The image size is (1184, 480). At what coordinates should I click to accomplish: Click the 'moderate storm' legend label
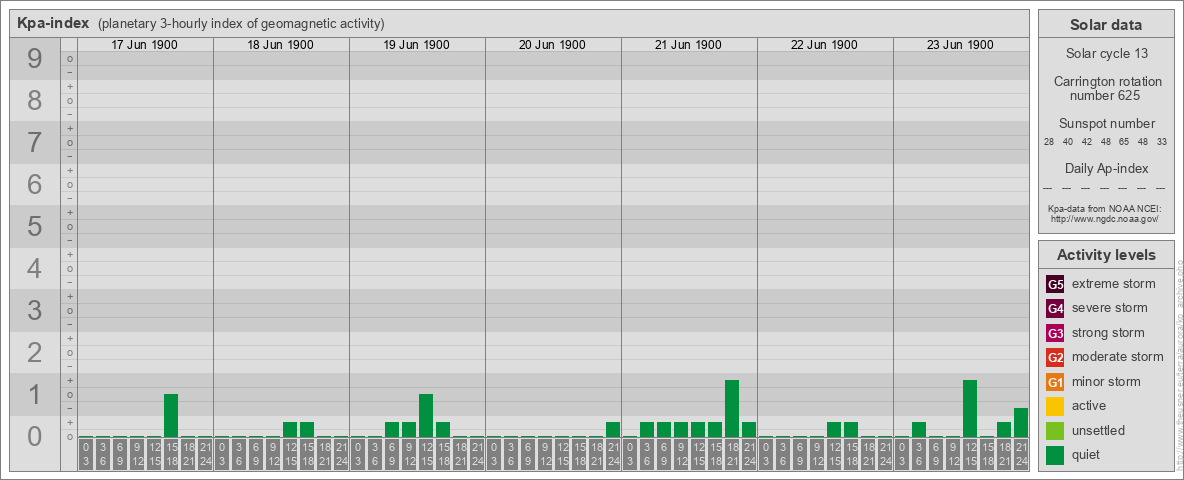coord(1118,357)
